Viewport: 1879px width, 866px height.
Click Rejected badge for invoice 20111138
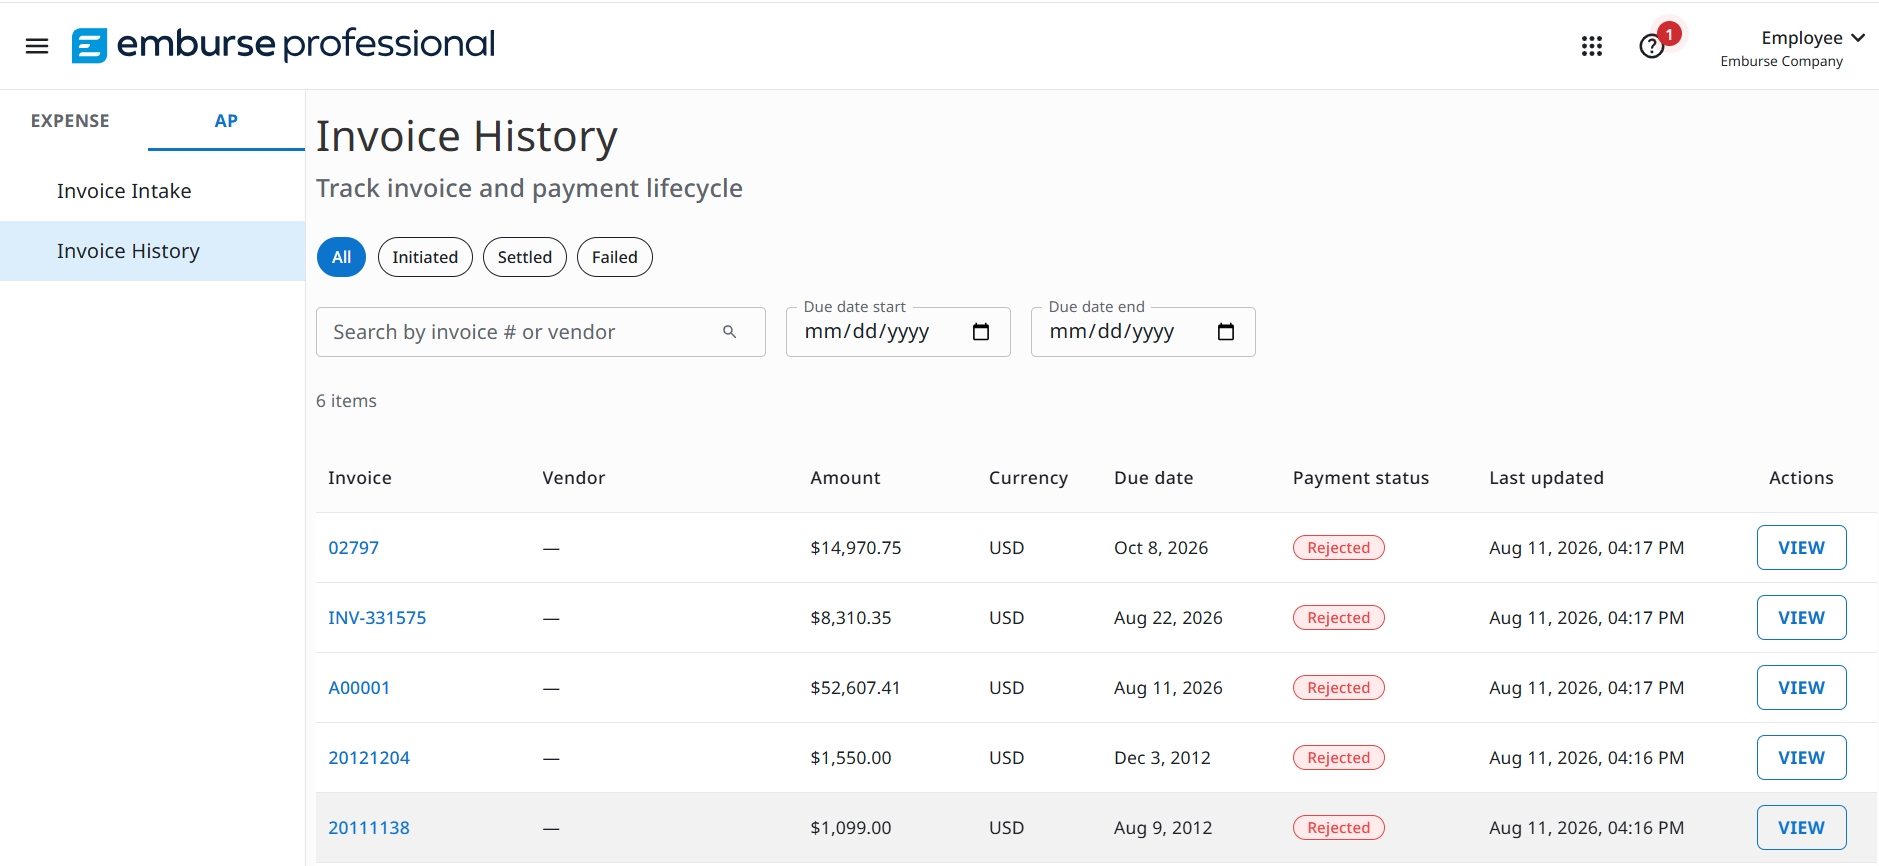(x=1339, y=828)
